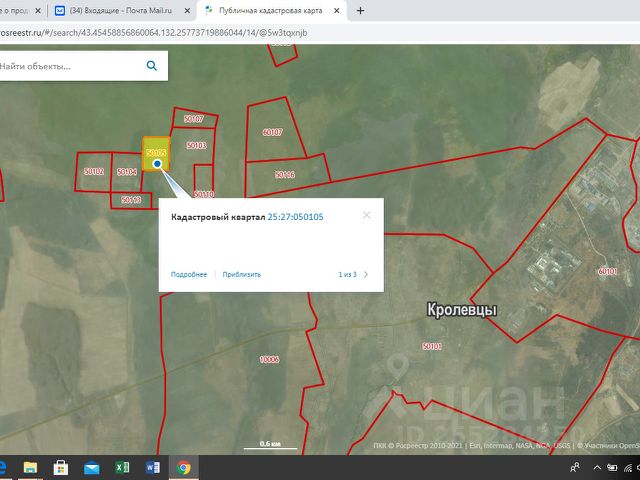The height and width of the screenshot is (480, 640).
Task: Open a new browser tab
Action: point(360,11)
